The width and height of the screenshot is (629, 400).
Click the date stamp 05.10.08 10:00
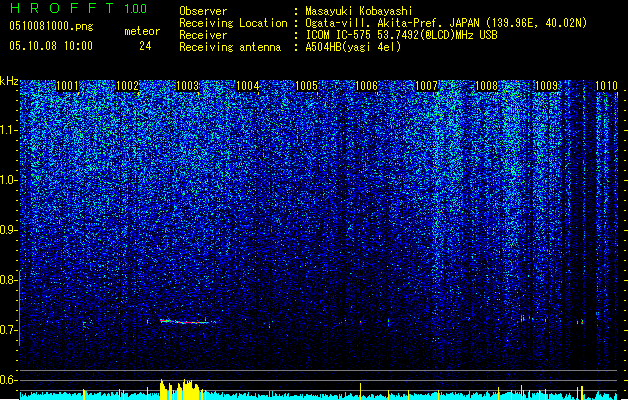tap(51, 46)
